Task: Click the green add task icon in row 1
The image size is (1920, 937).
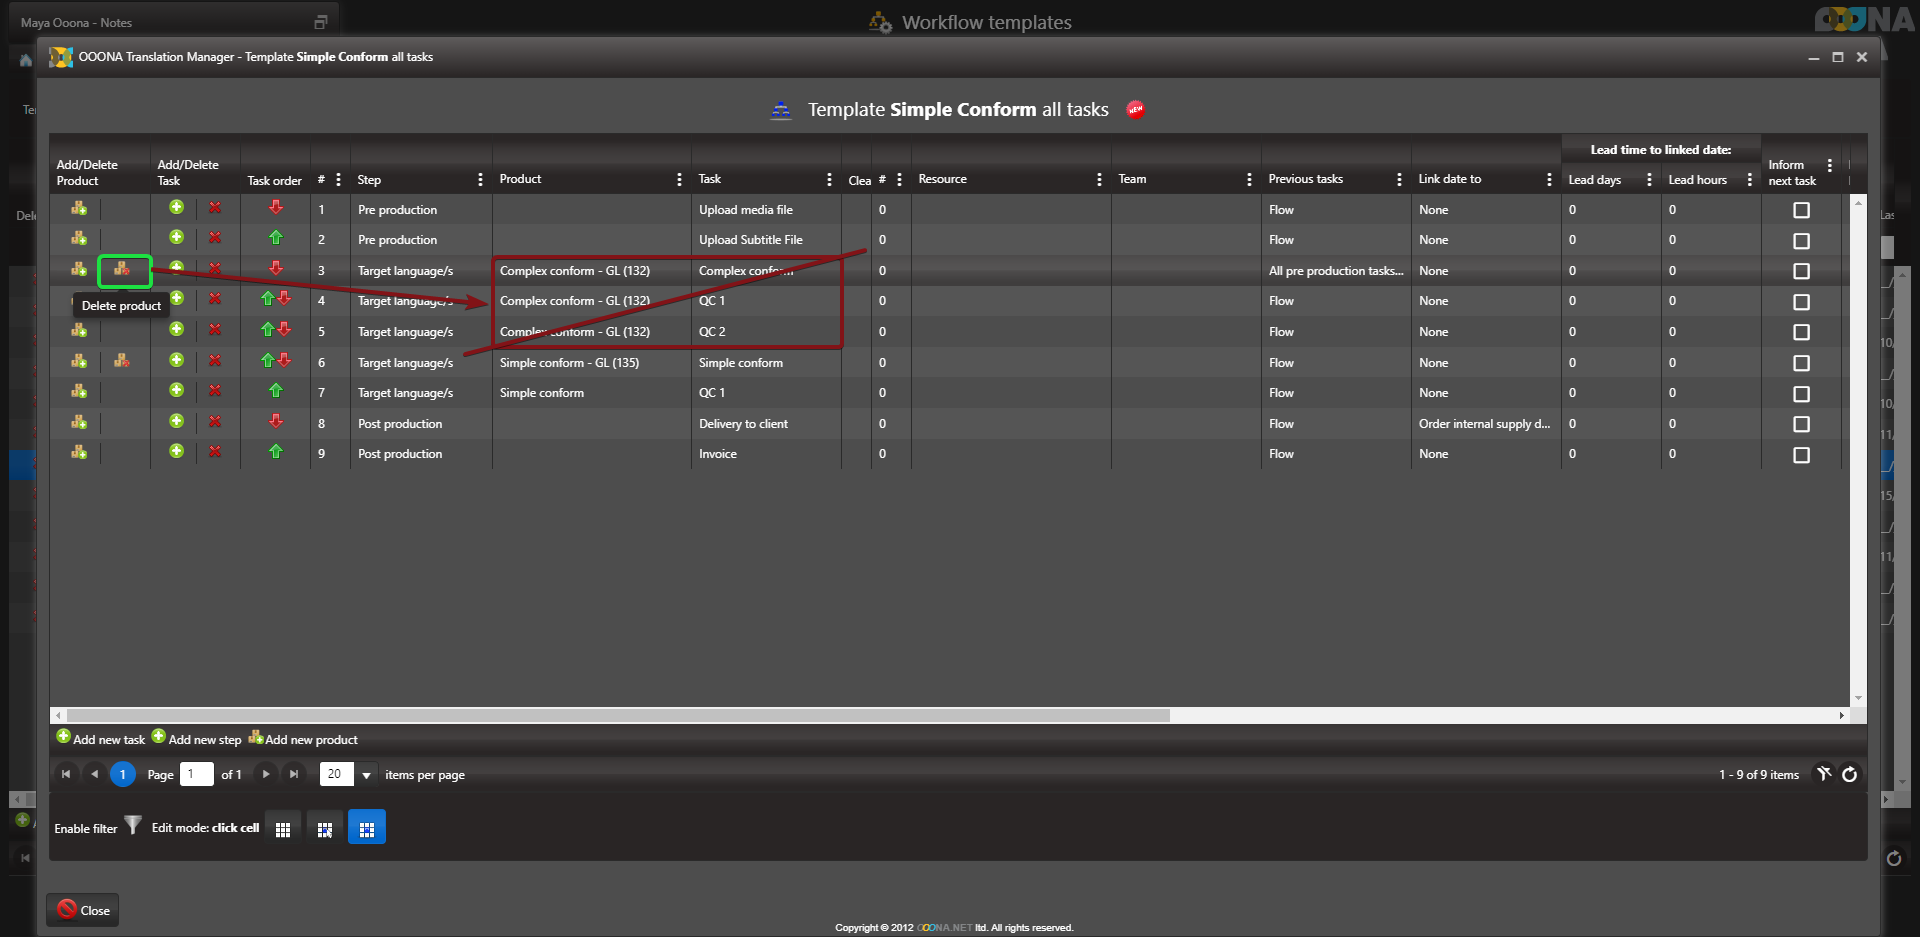Action: [176, 208]
